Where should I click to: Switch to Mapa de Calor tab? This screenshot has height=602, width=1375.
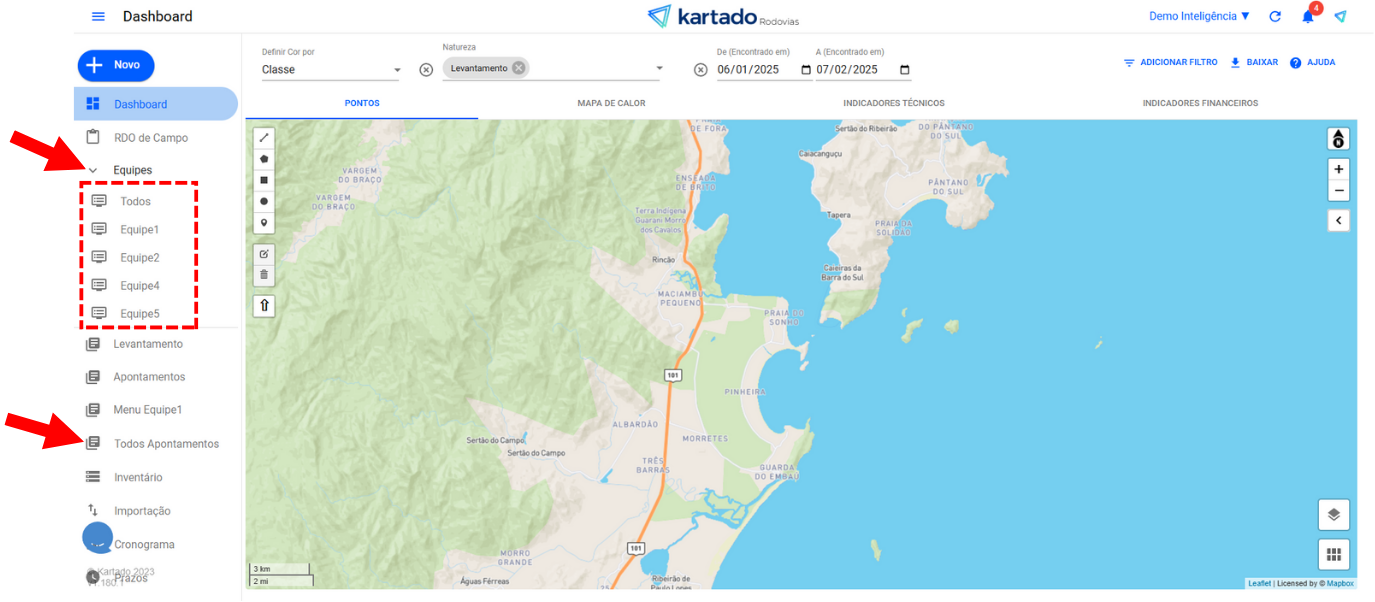tap(611, 103)
